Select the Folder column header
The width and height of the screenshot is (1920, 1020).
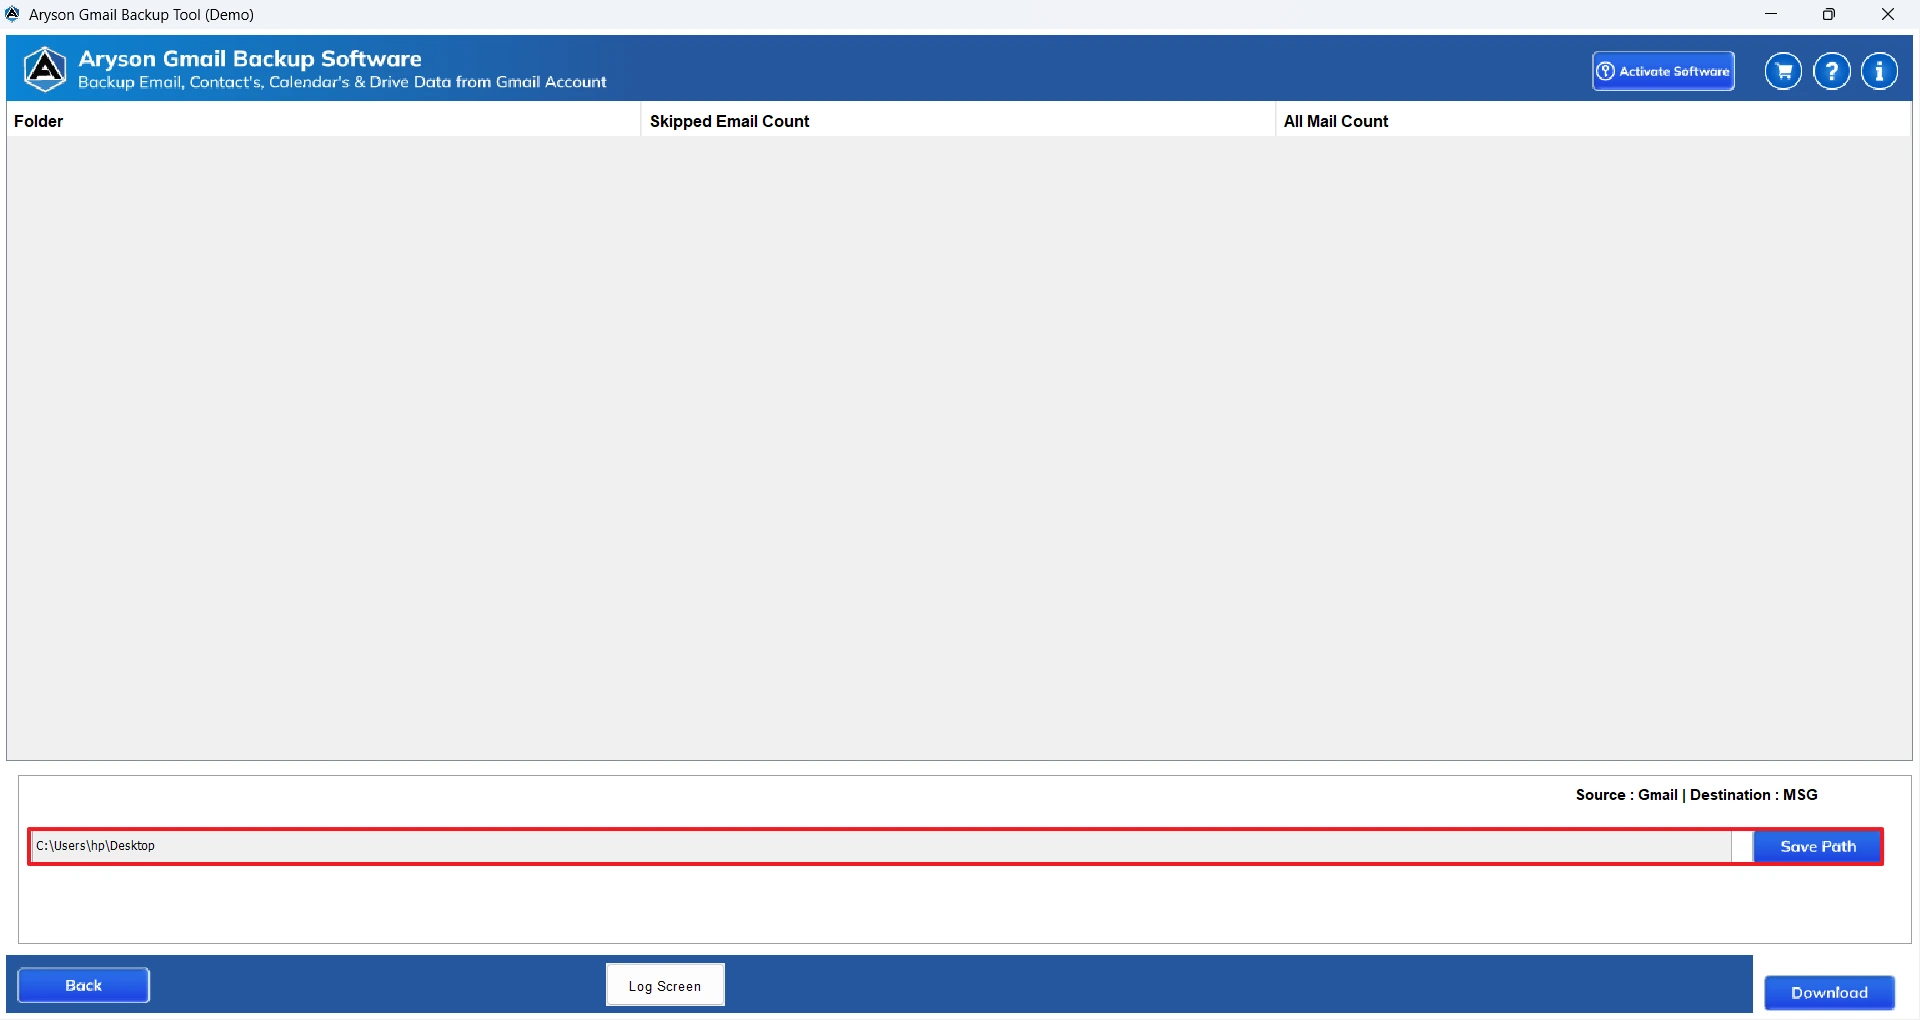coord(323,121)
